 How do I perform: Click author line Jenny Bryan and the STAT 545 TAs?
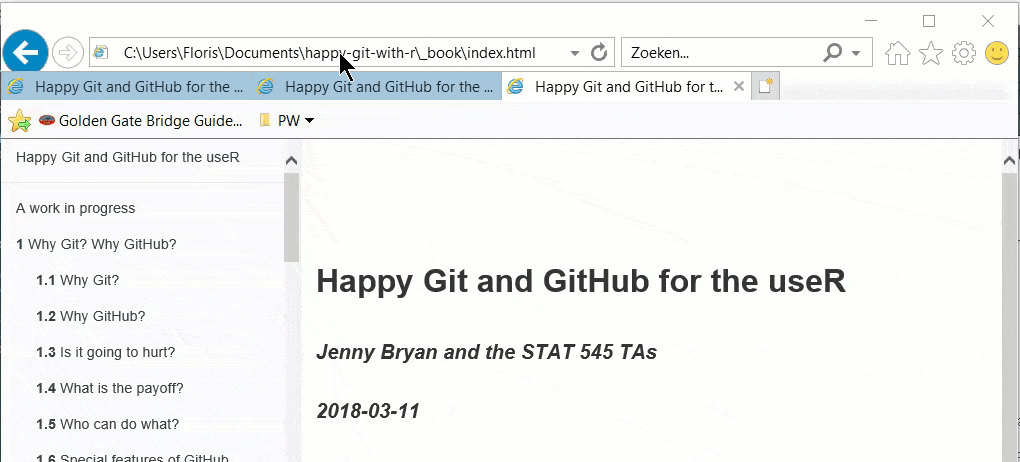[x=487, y=352]
